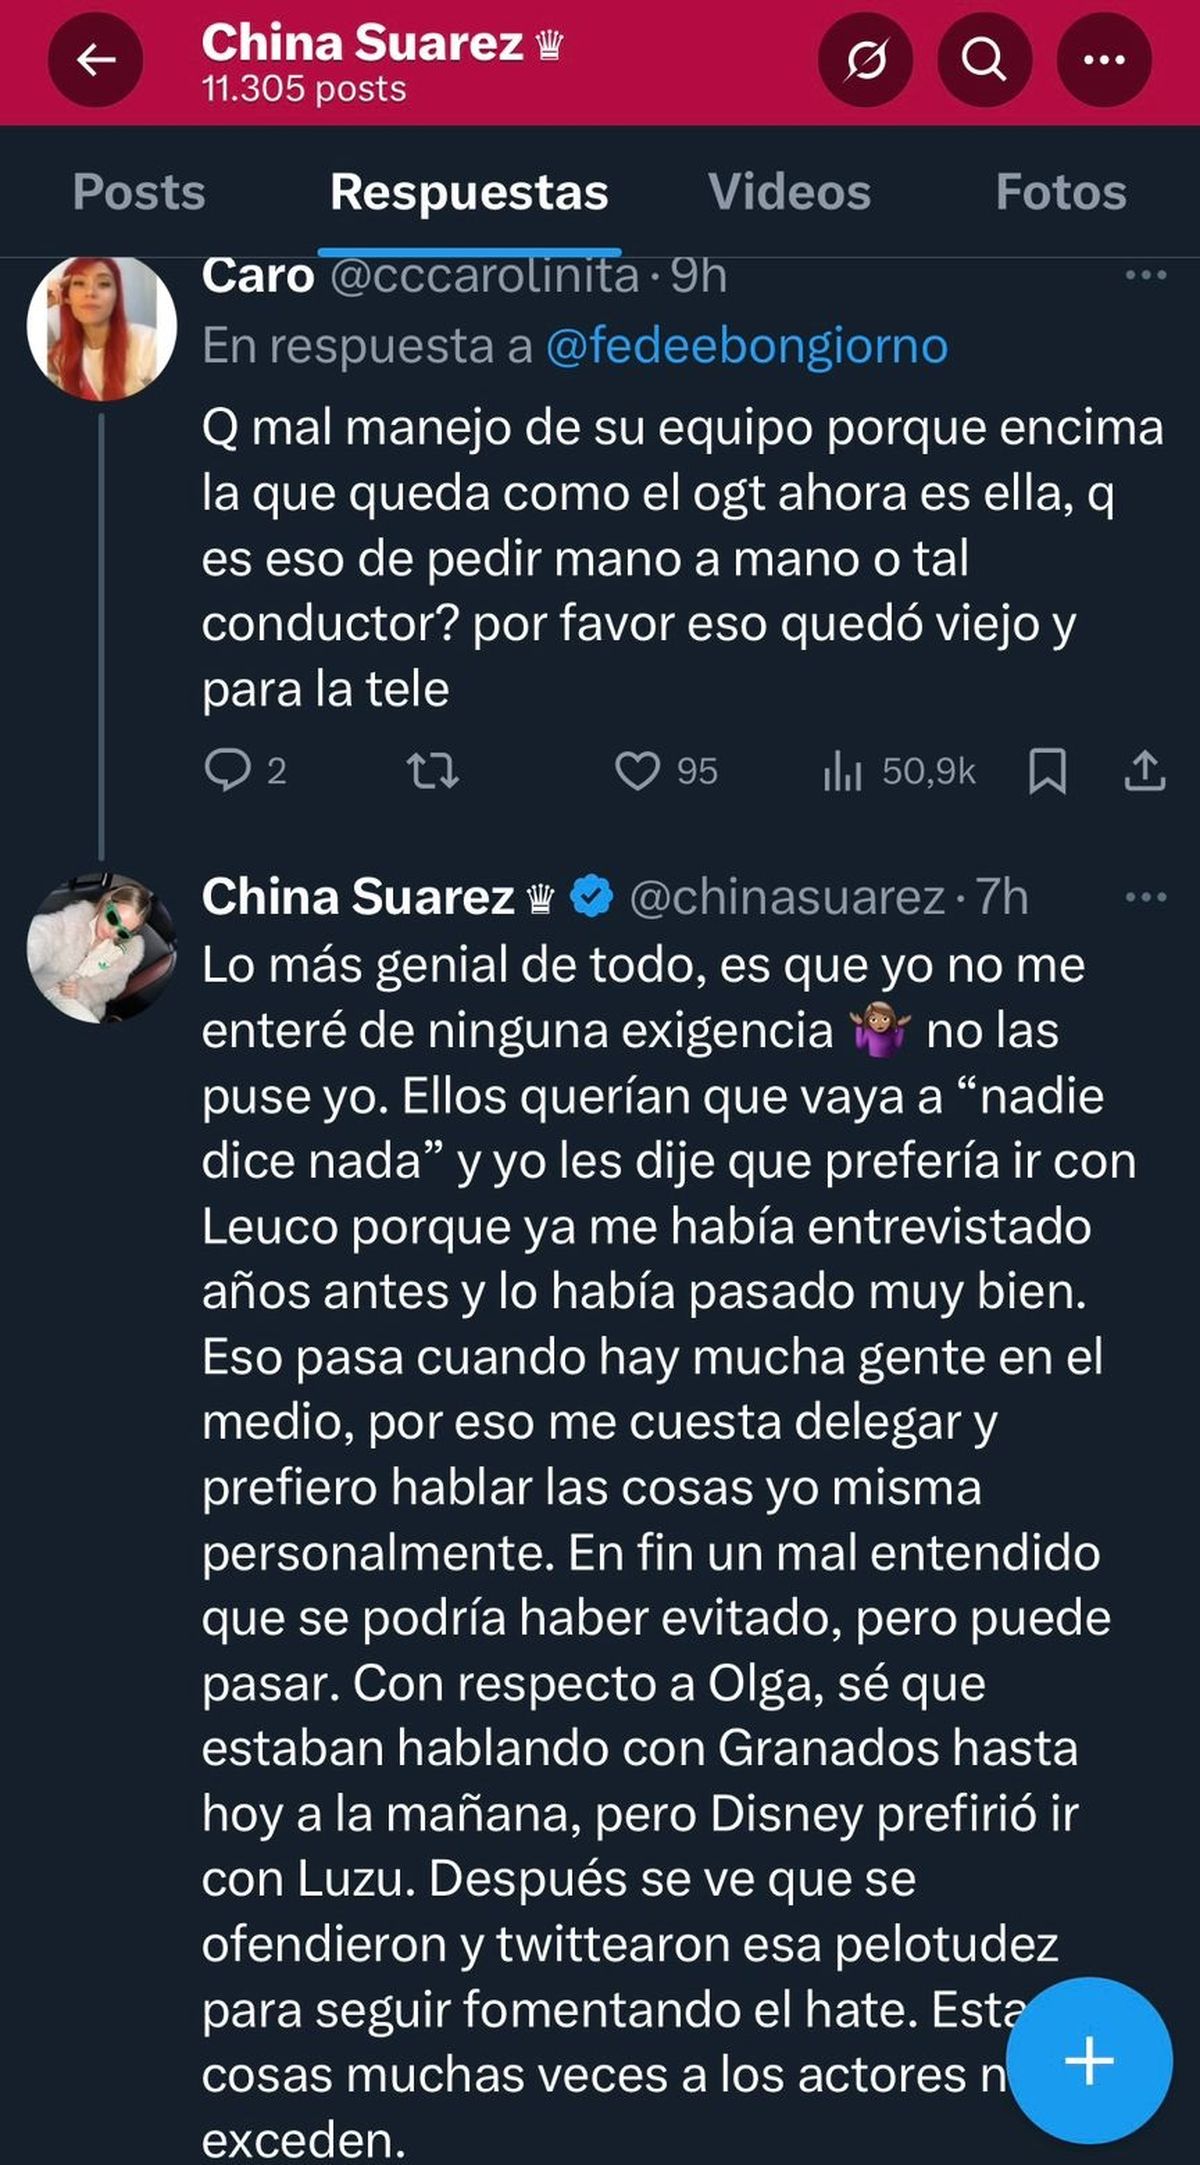Share Caro's post via upload icon

tap(1144, 771)
